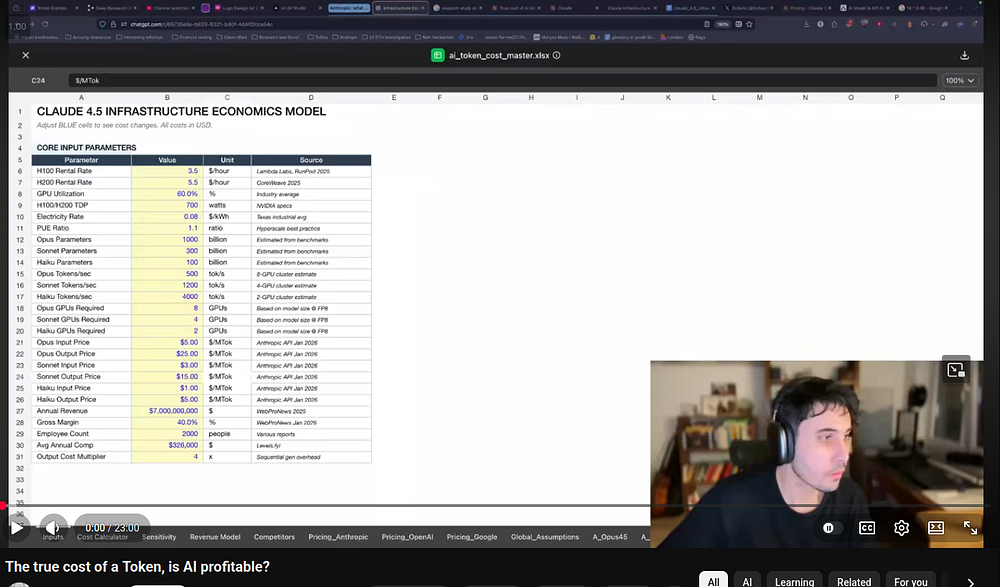The height and width of the screenshot is (587, 1000).
Task: Select the All filter chip
Action: click(x=713, y=581)
